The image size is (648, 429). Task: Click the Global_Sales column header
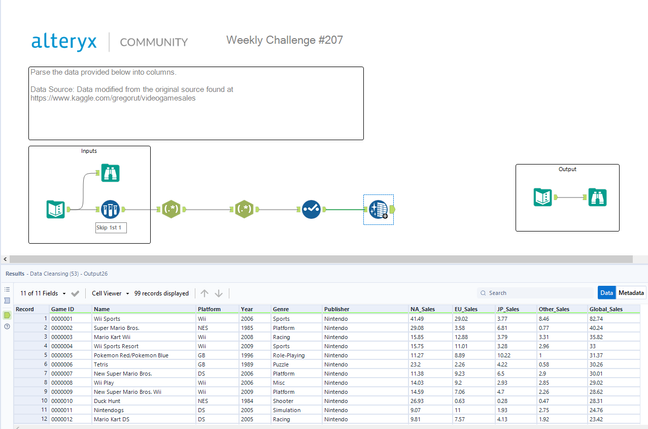614,309
